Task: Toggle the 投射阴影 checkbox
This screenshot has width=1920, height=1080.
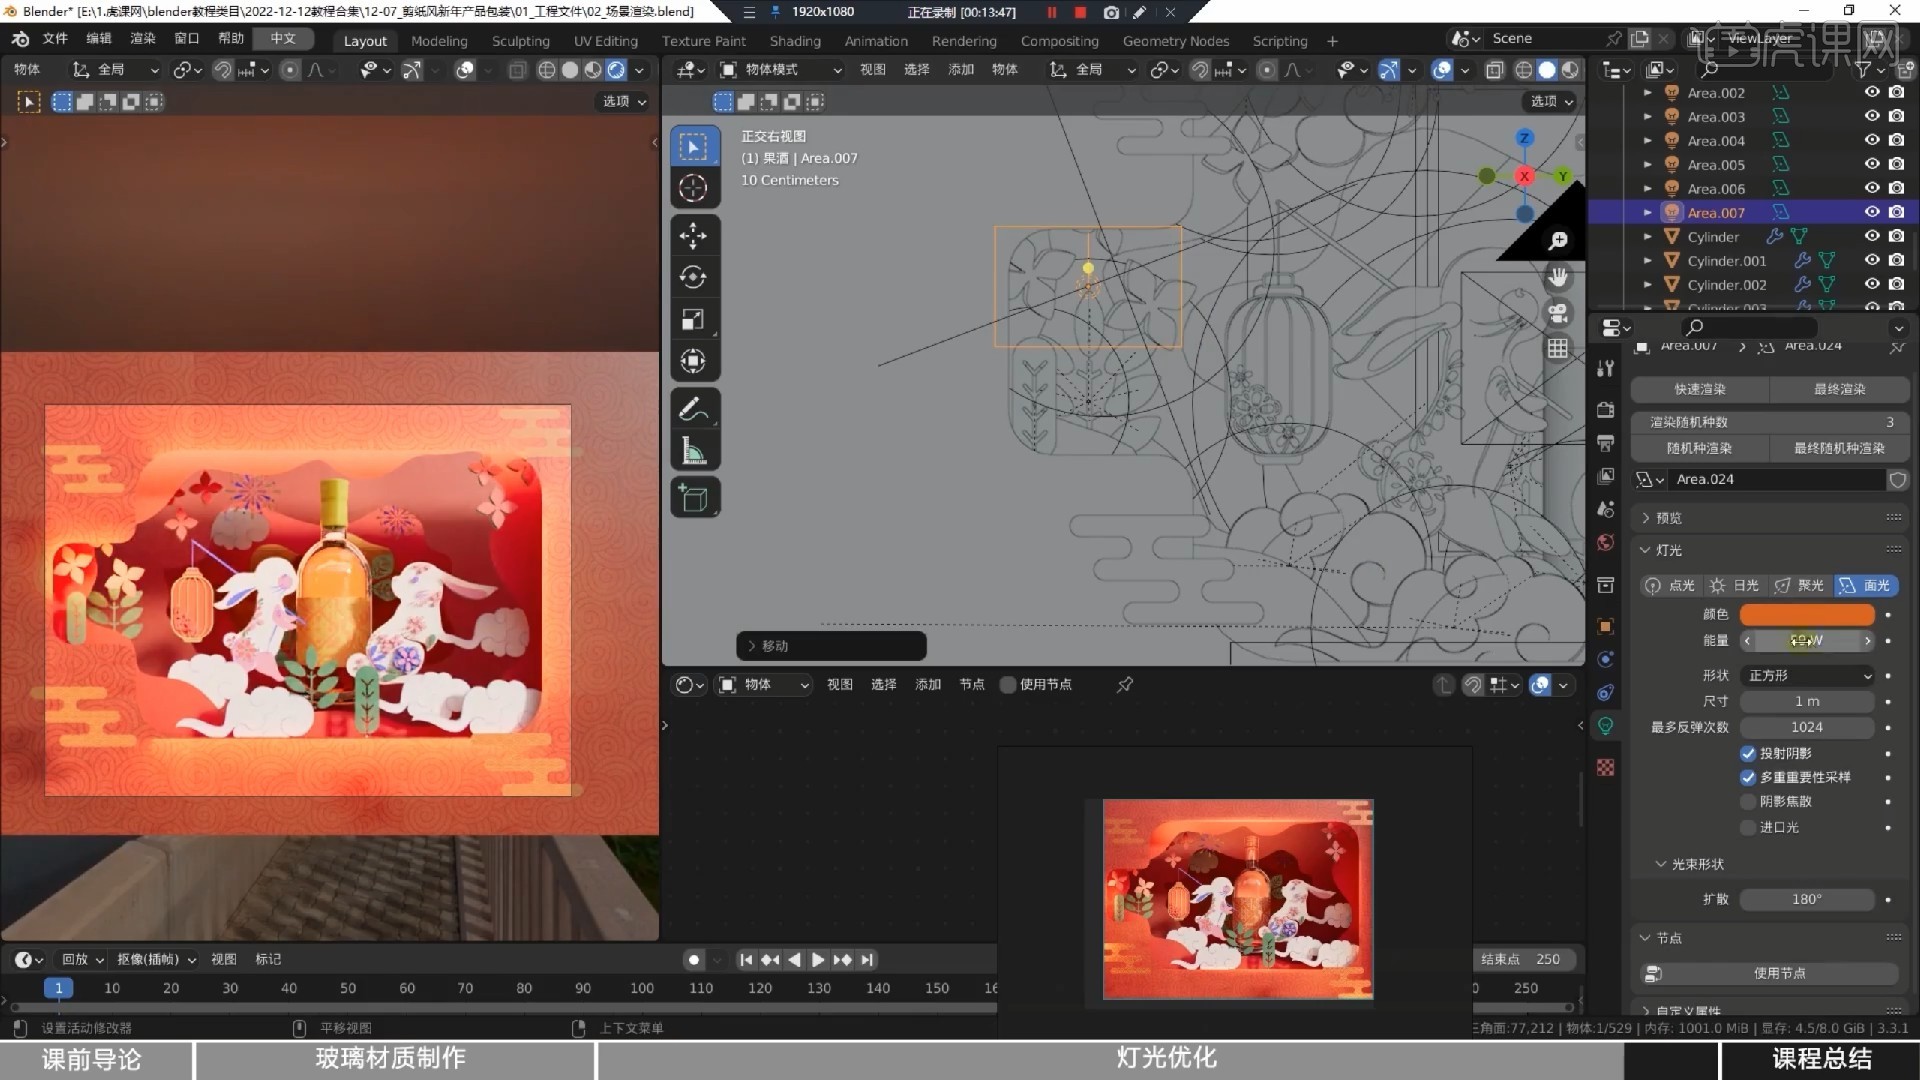Action: click(1748, 753)
